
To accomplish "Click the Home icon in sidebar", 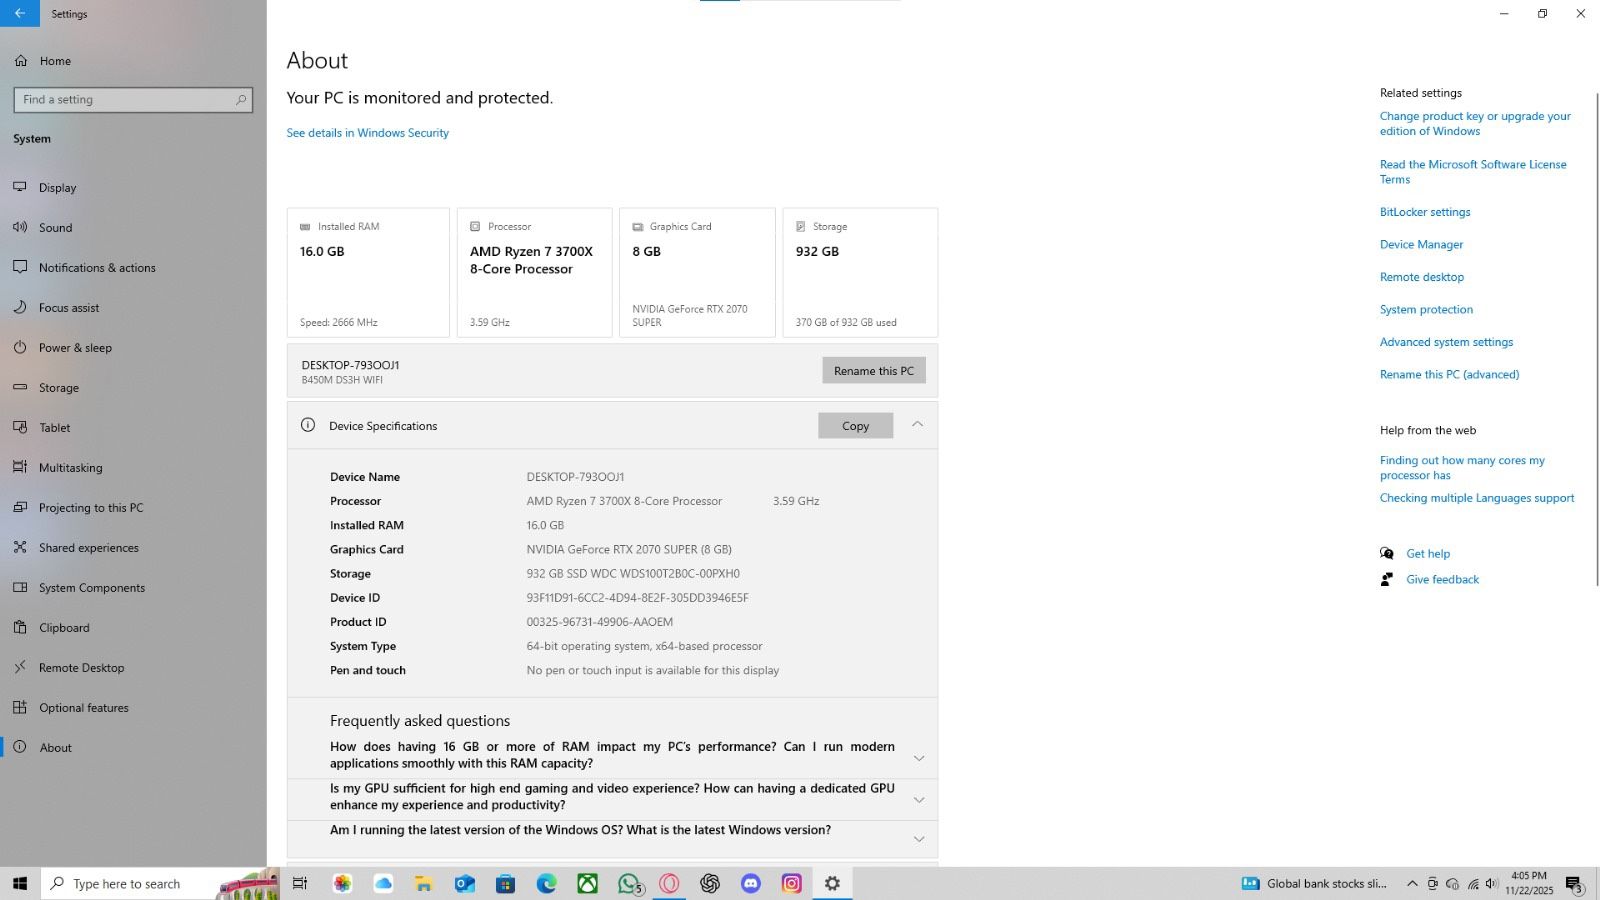I will (x=20, y=61).
